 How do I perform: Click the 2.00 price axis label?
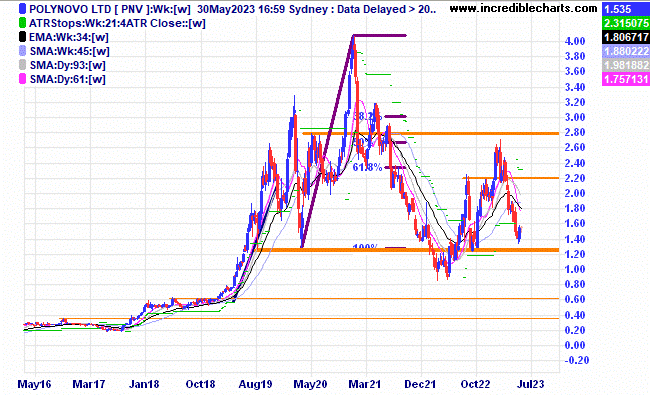575,193
